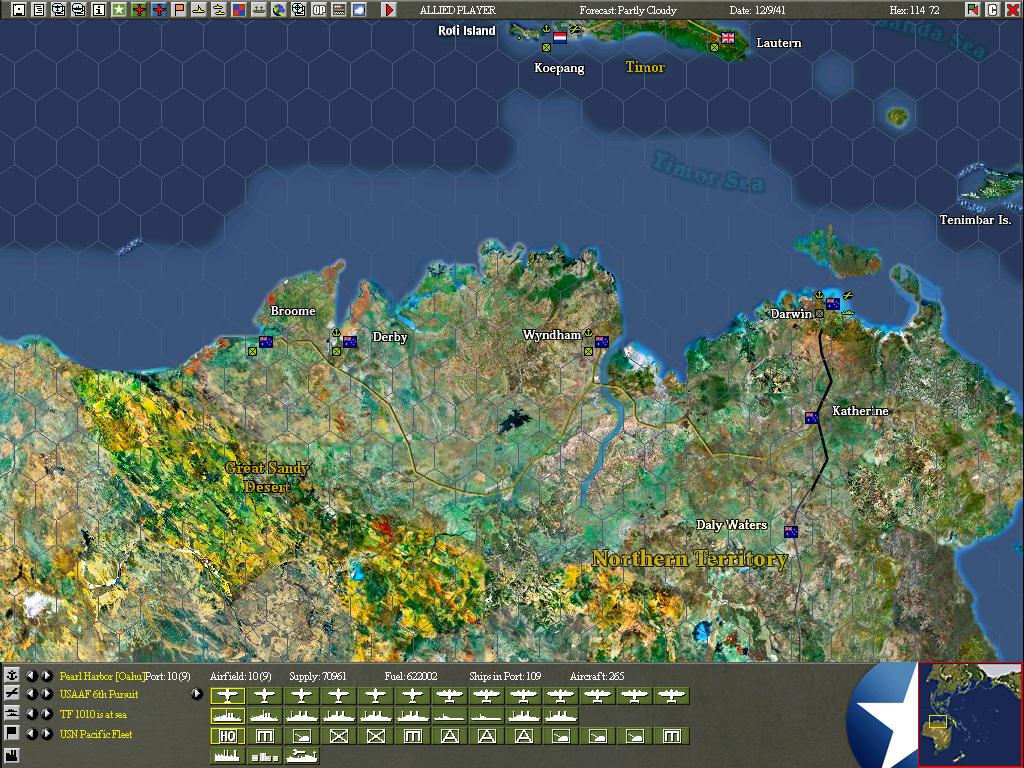Click the Koepang base on Timor
Screen dimensions: 1024x768
pos(547,47)
